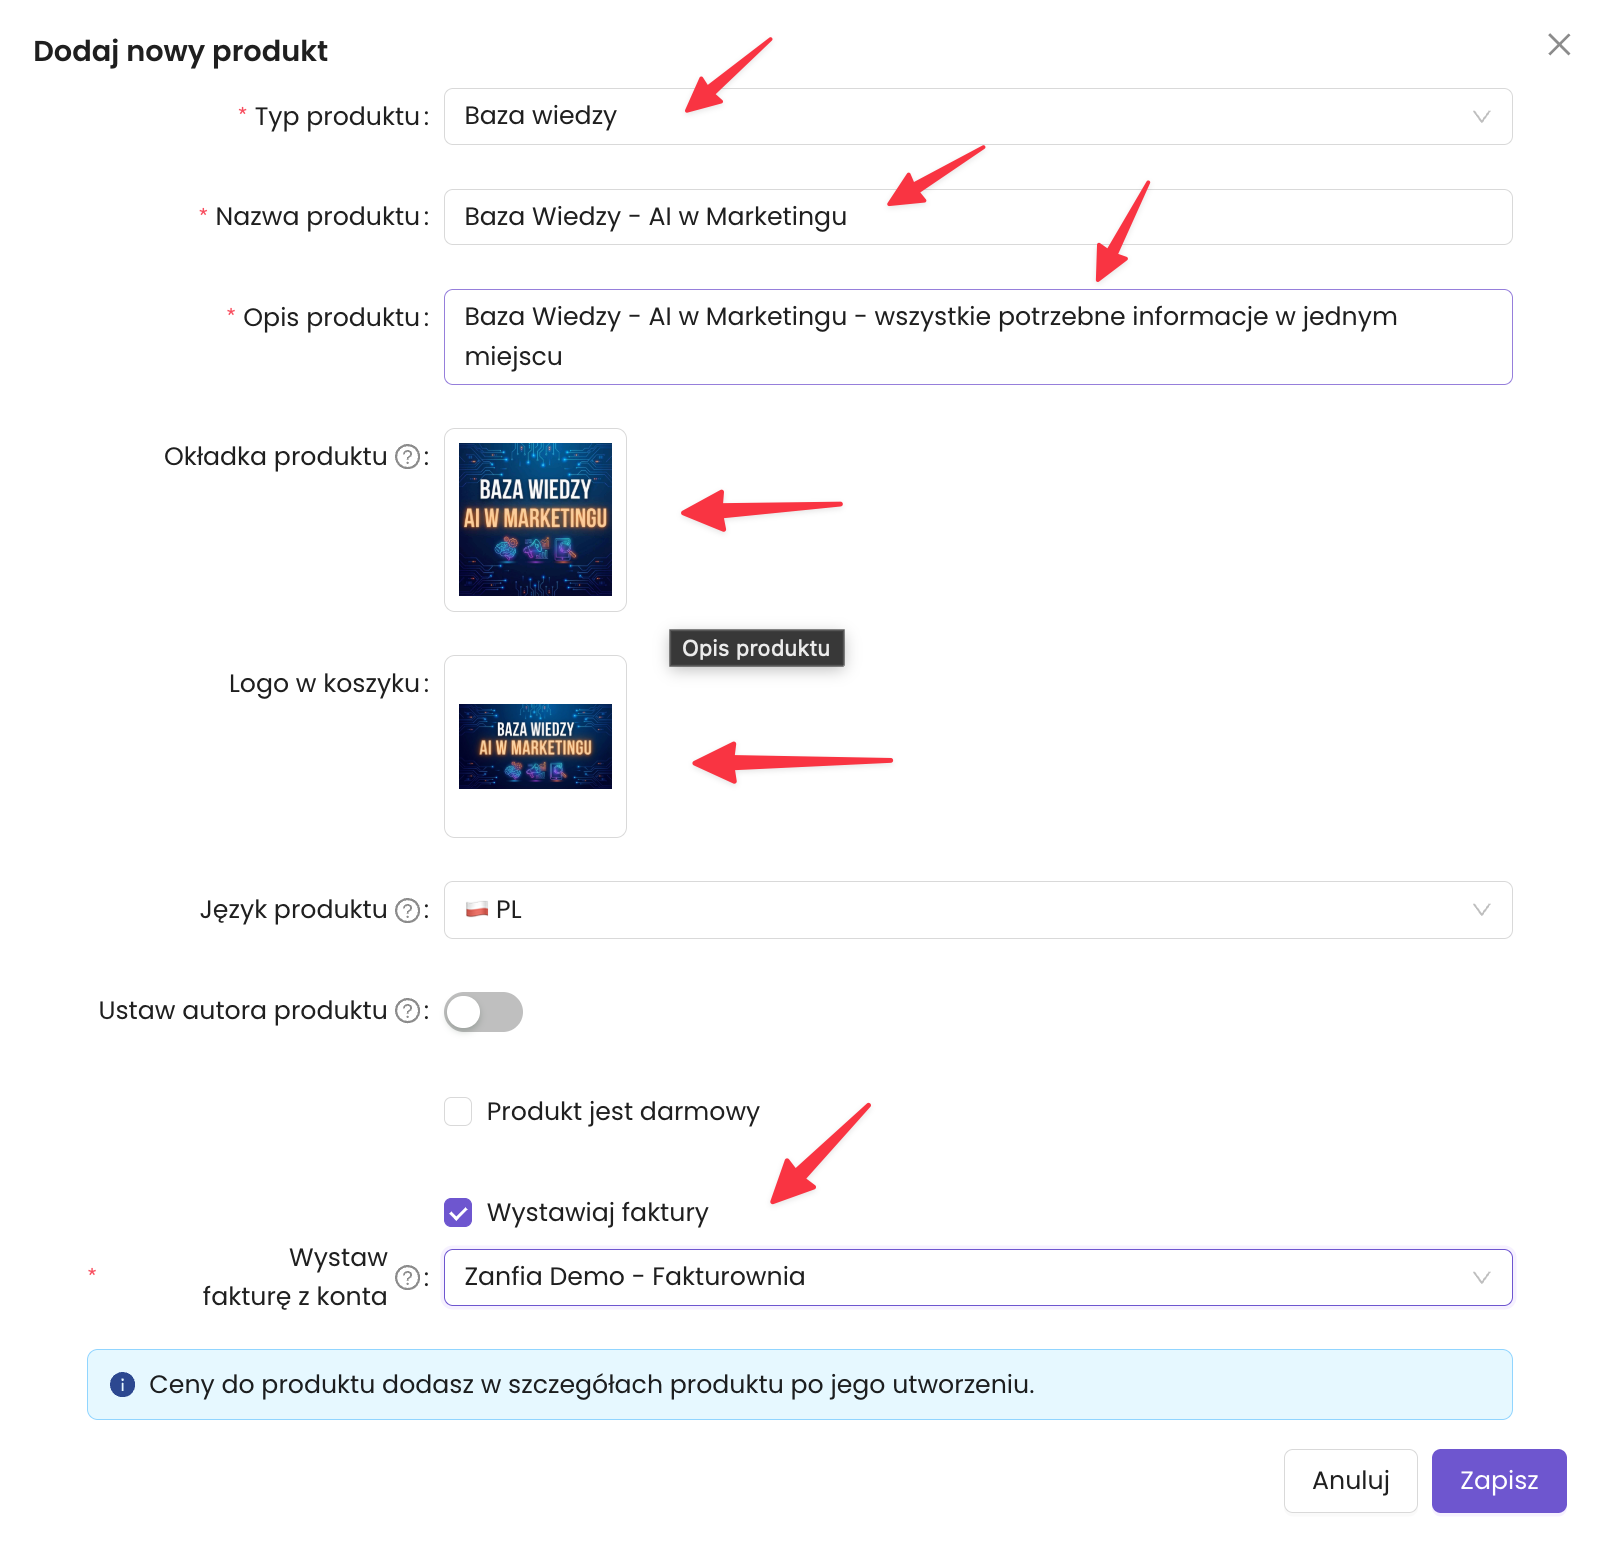This screenshot has width=1606, height=1546.
Task: Uncheck the Wystawiaj faktury checkbox
Action: click(x=458, y=1213)
